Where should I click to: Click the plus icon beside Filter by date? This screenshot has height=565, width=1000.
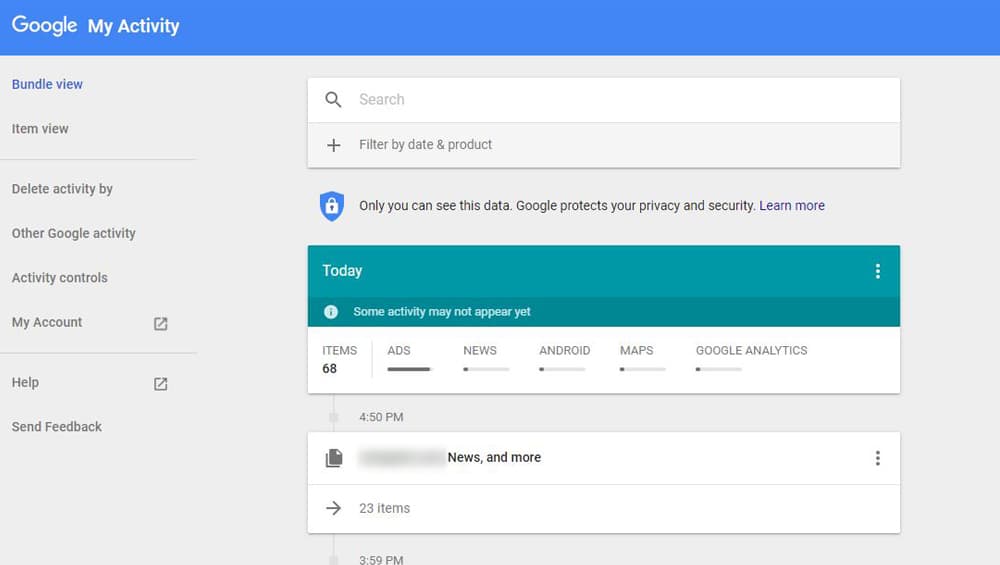[x=333, y=145]
